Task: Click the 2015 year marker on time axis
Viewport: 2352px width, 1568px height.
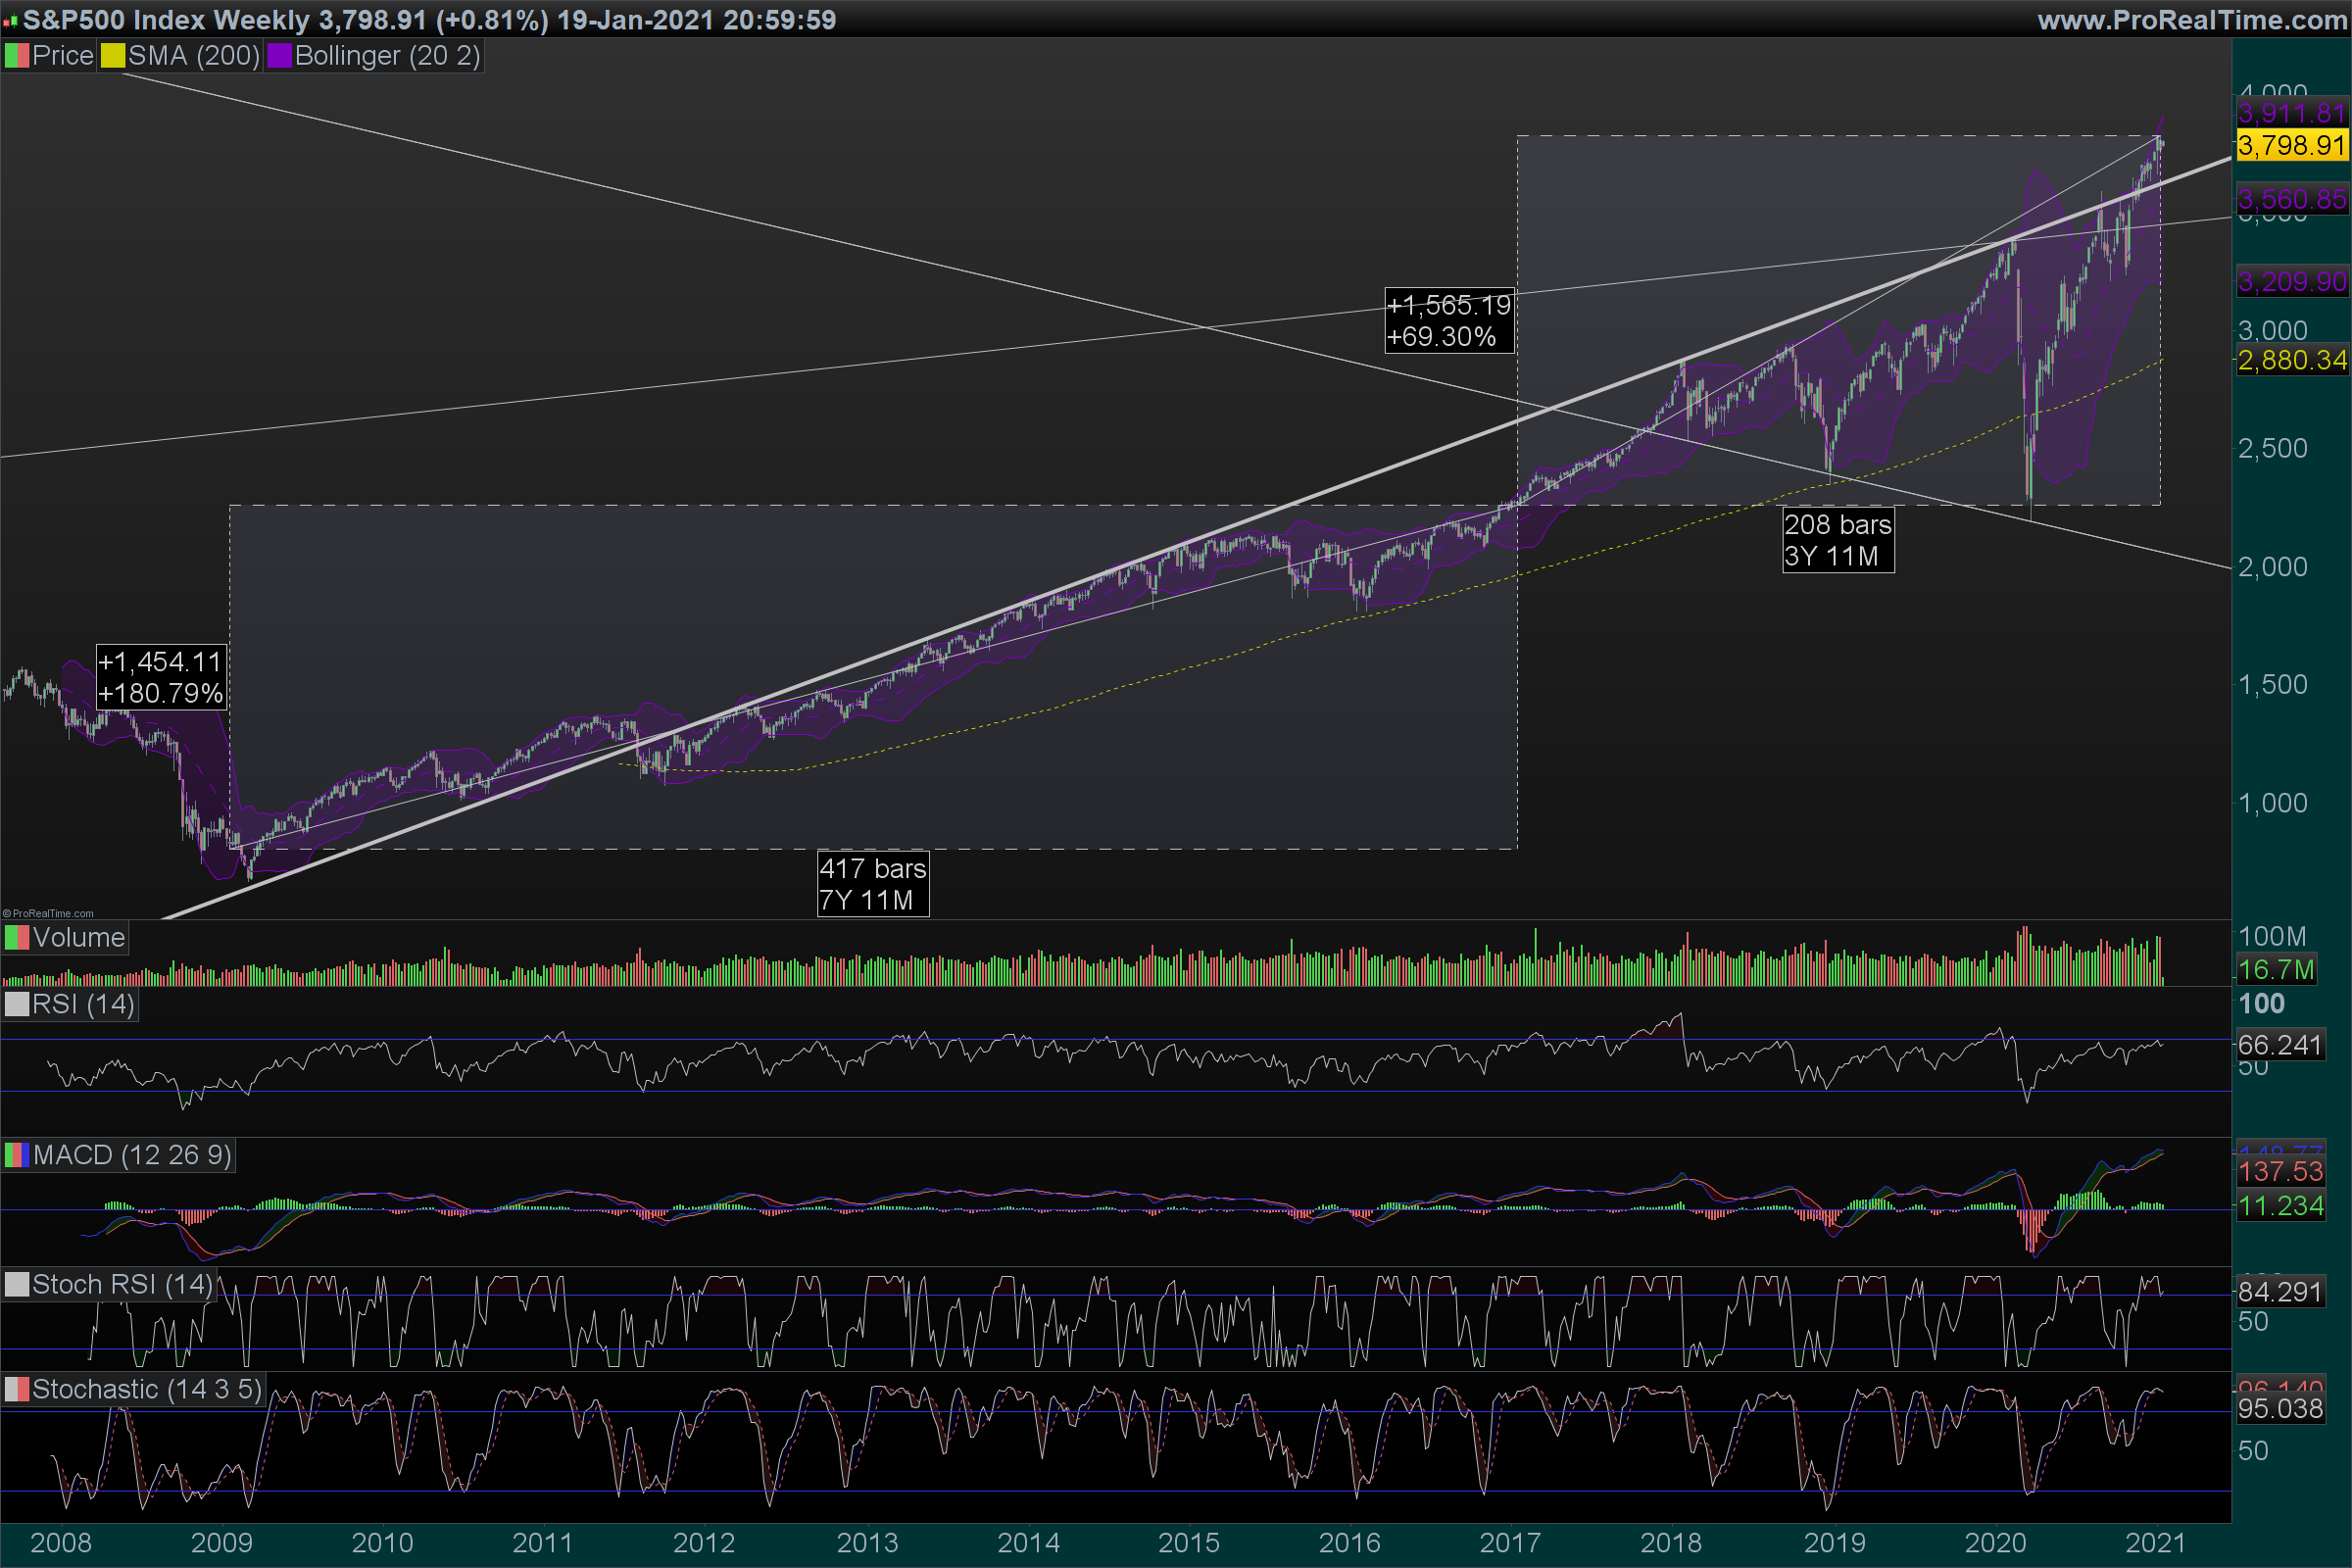Action: point(1188,1542)
